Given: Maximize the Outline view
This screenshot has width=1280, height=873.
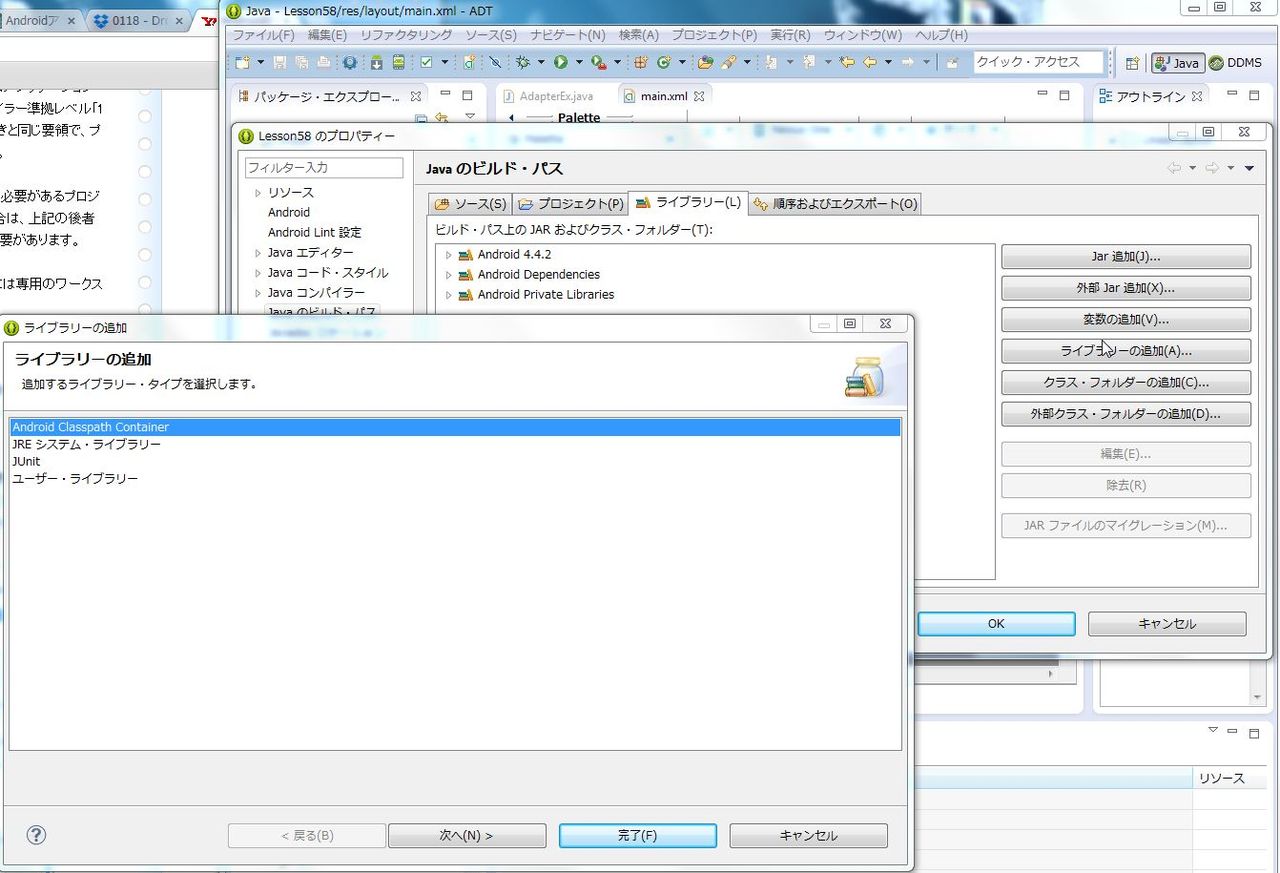Looking at the screenshot, I should [1254, 95].
